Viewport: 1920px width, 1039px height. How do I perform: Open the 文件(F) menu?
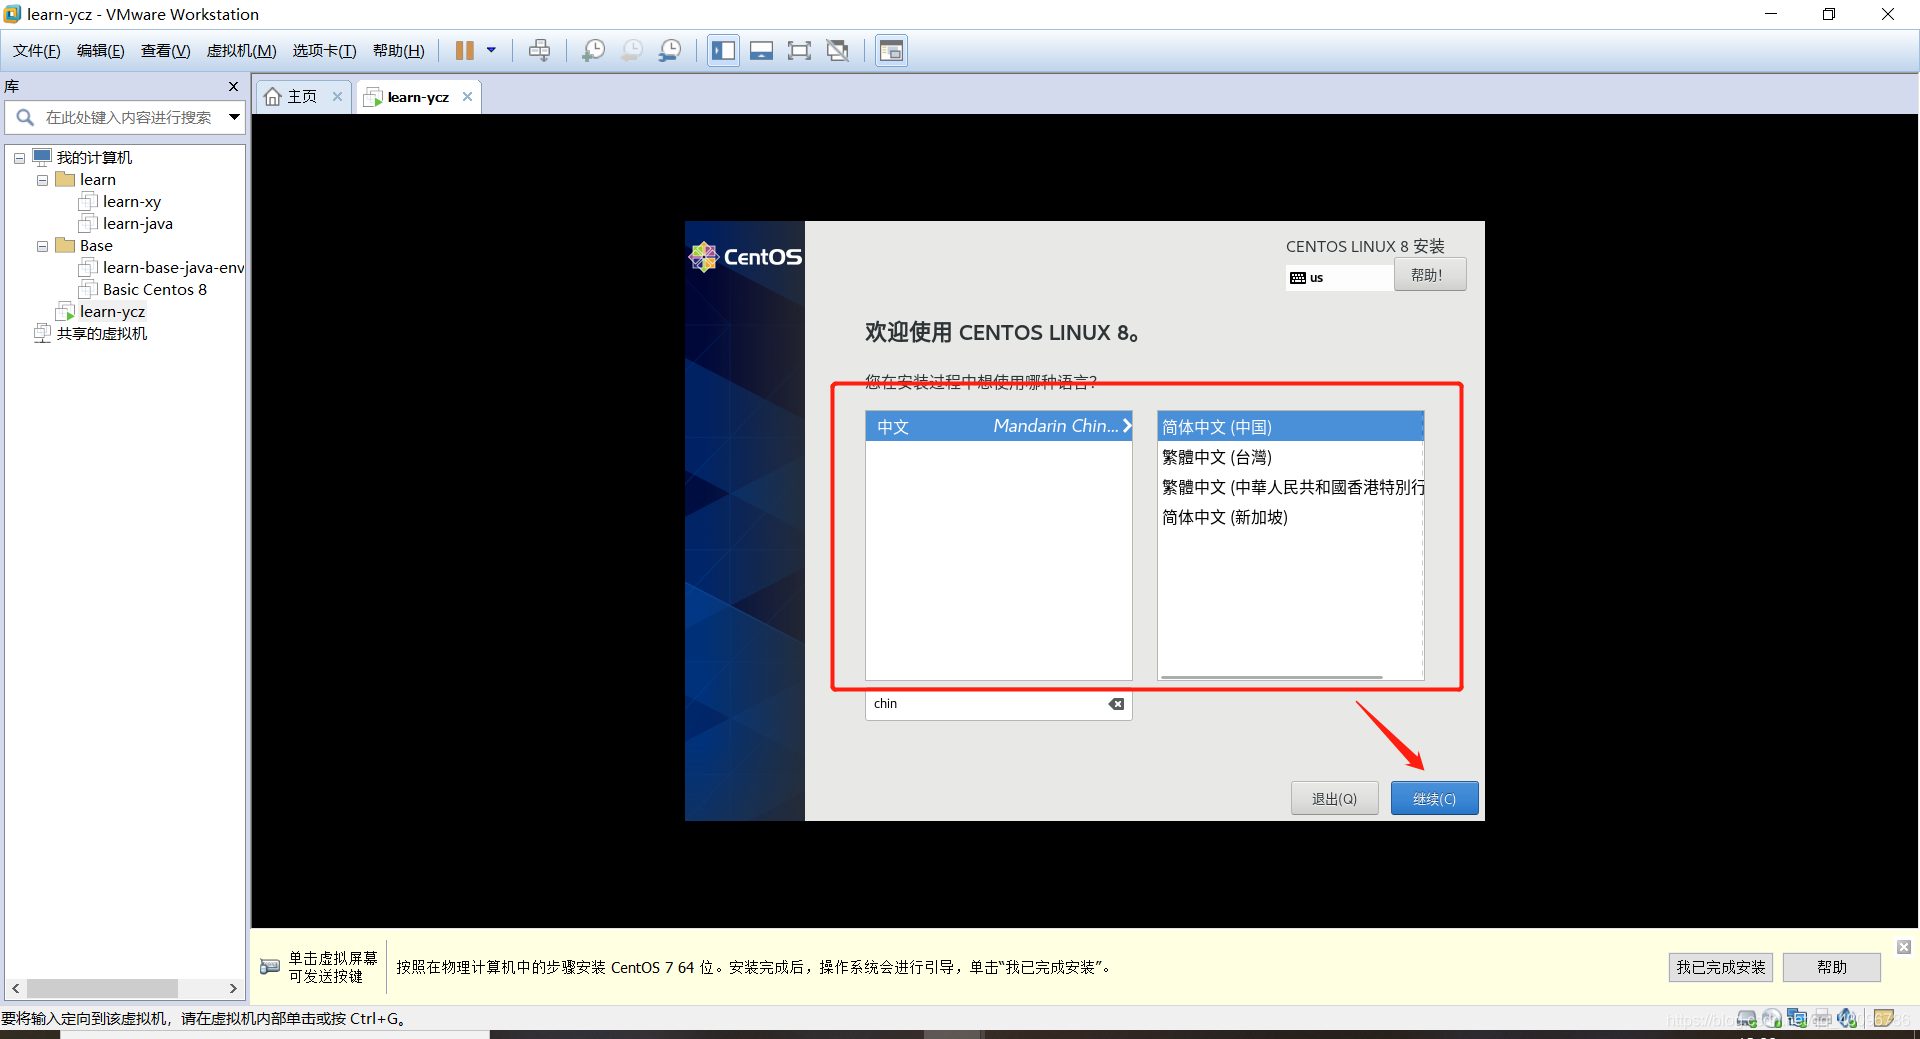click(37, 51)
